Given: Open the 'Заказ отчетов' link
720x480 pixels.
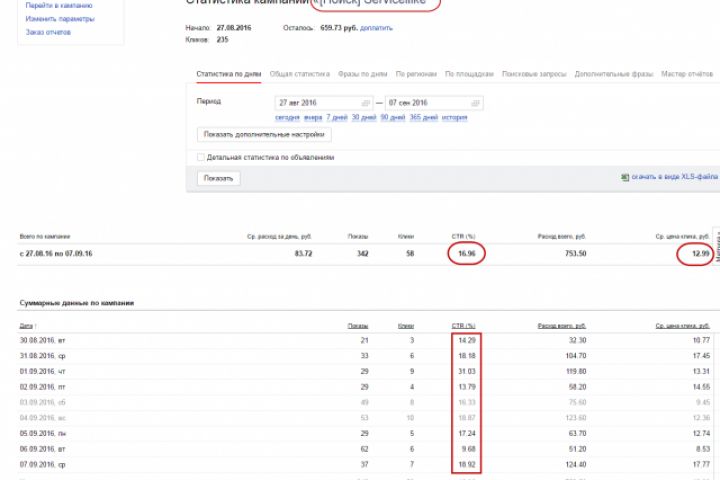Looking at the screenshot, I should click(x=48, y=32).
